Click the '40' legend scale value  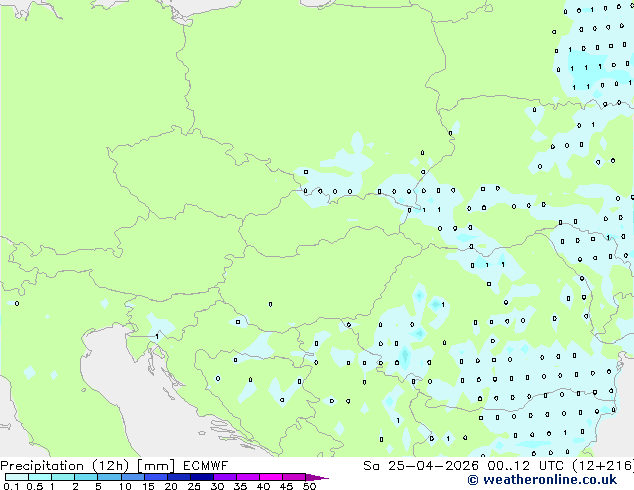263,486
